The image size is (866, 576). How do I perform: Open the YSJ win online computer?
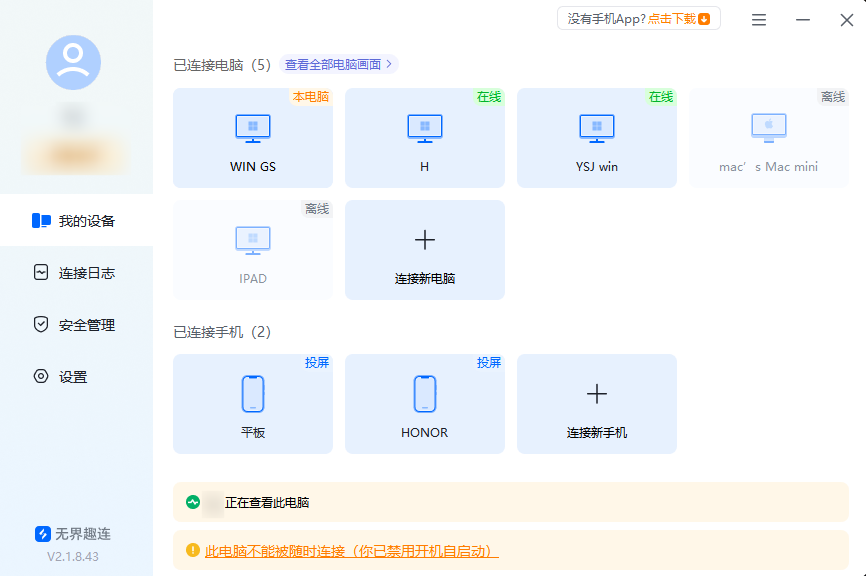596,137
